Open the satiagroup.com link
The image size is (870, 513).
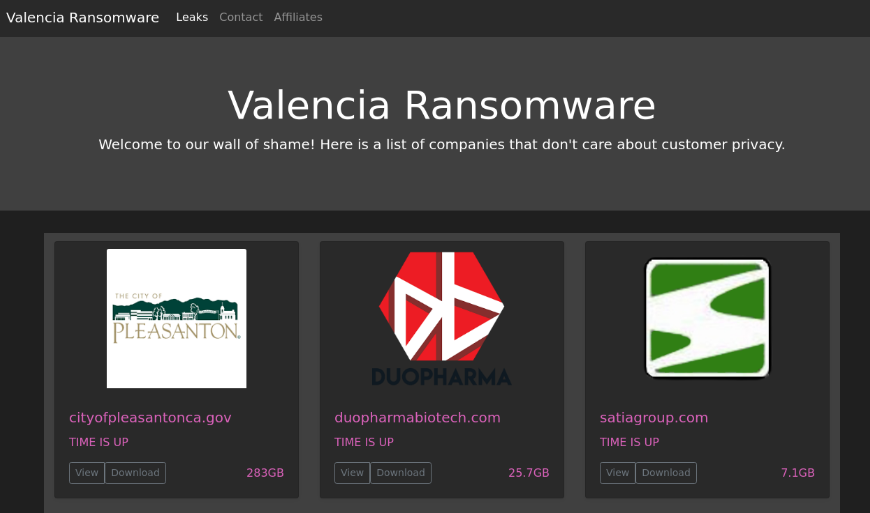tap(654, 418)
